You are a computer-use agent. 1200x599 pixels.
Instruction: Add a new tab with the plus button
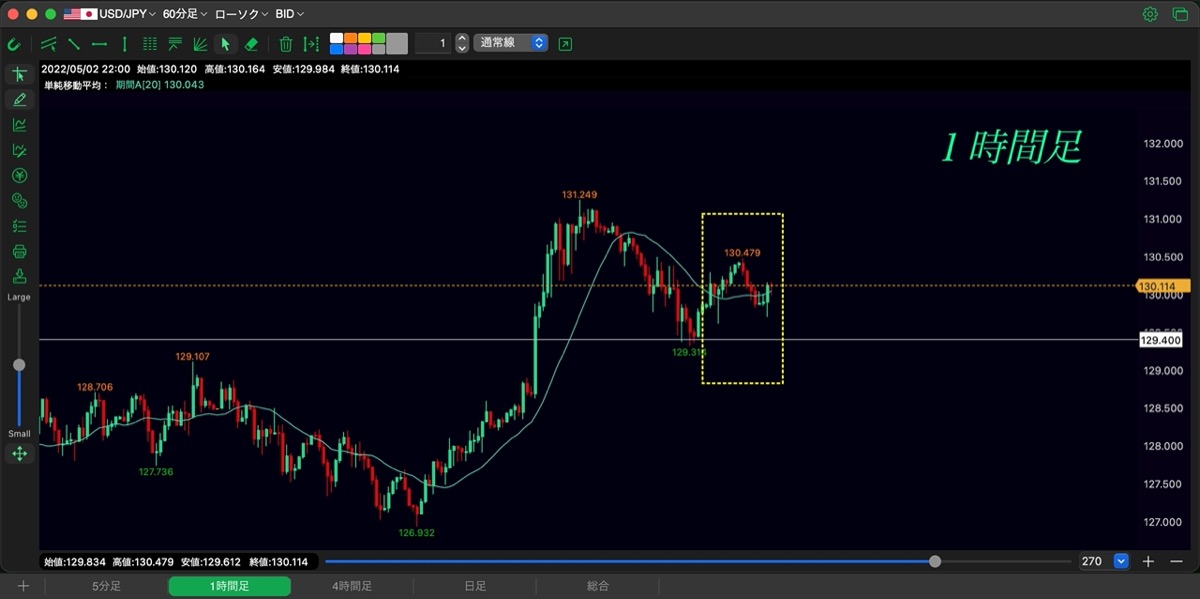point(23,586)
